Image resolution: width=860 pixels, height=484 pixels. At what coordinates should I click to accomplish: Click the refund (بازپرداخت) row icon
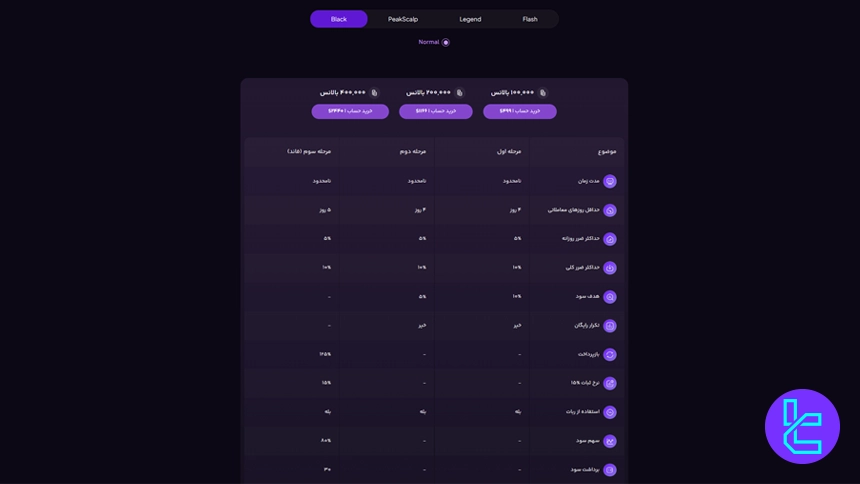610,354
